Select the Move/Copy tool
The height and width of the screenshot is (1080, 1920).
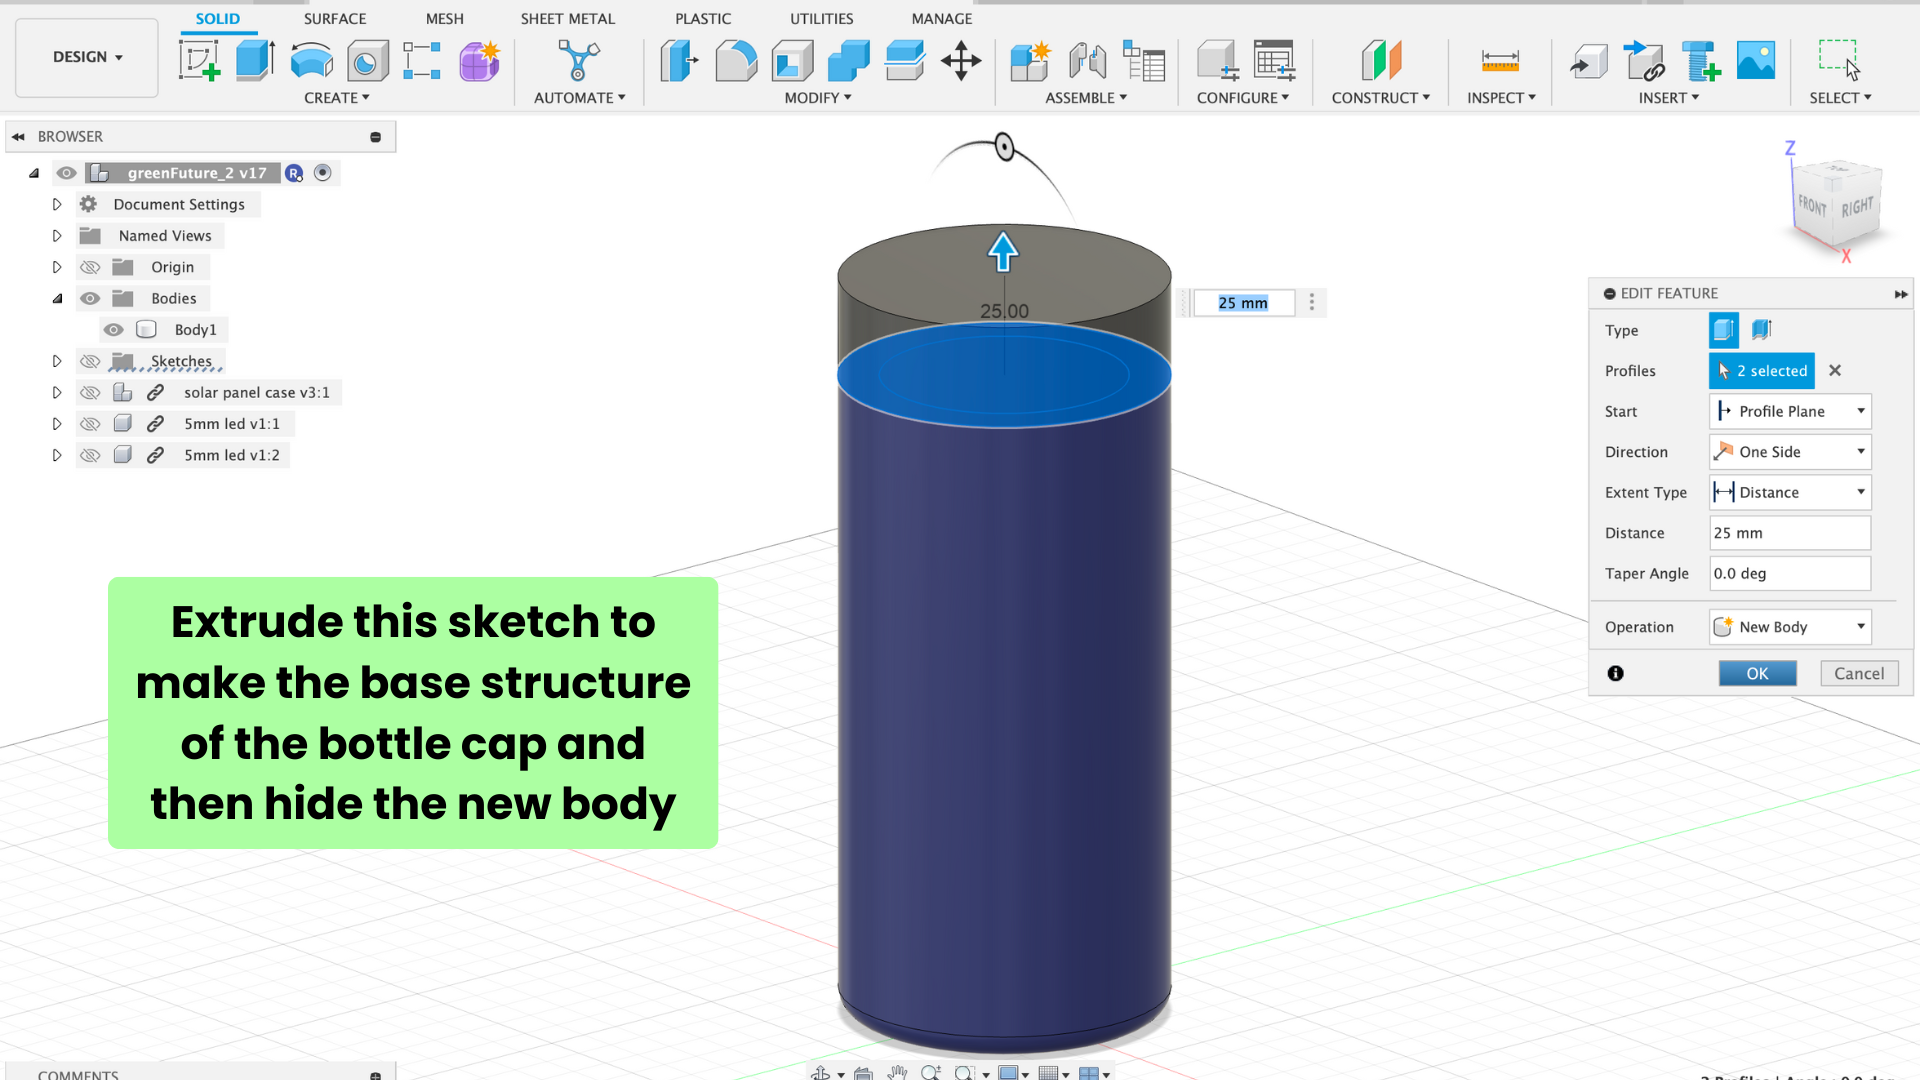pos(961,61)
